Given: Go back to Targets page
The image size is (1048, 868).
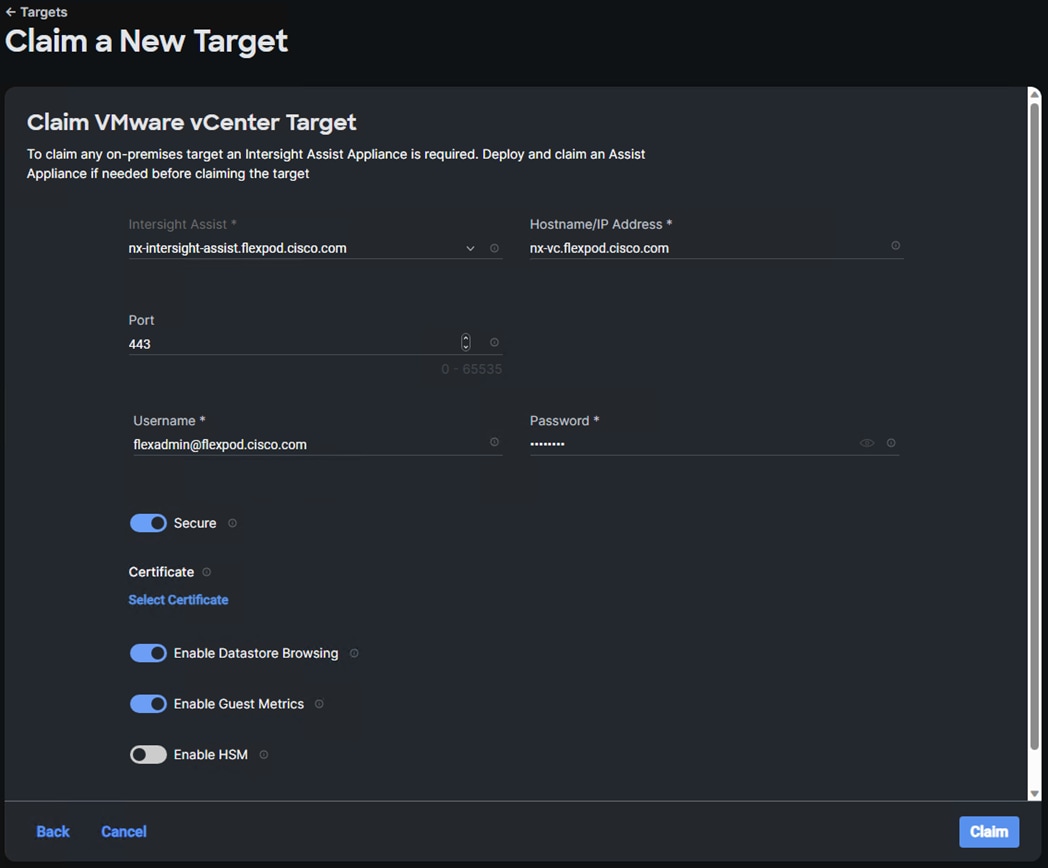Looking at the screenshot, I should pyautogui.click(x=37, y=12).
